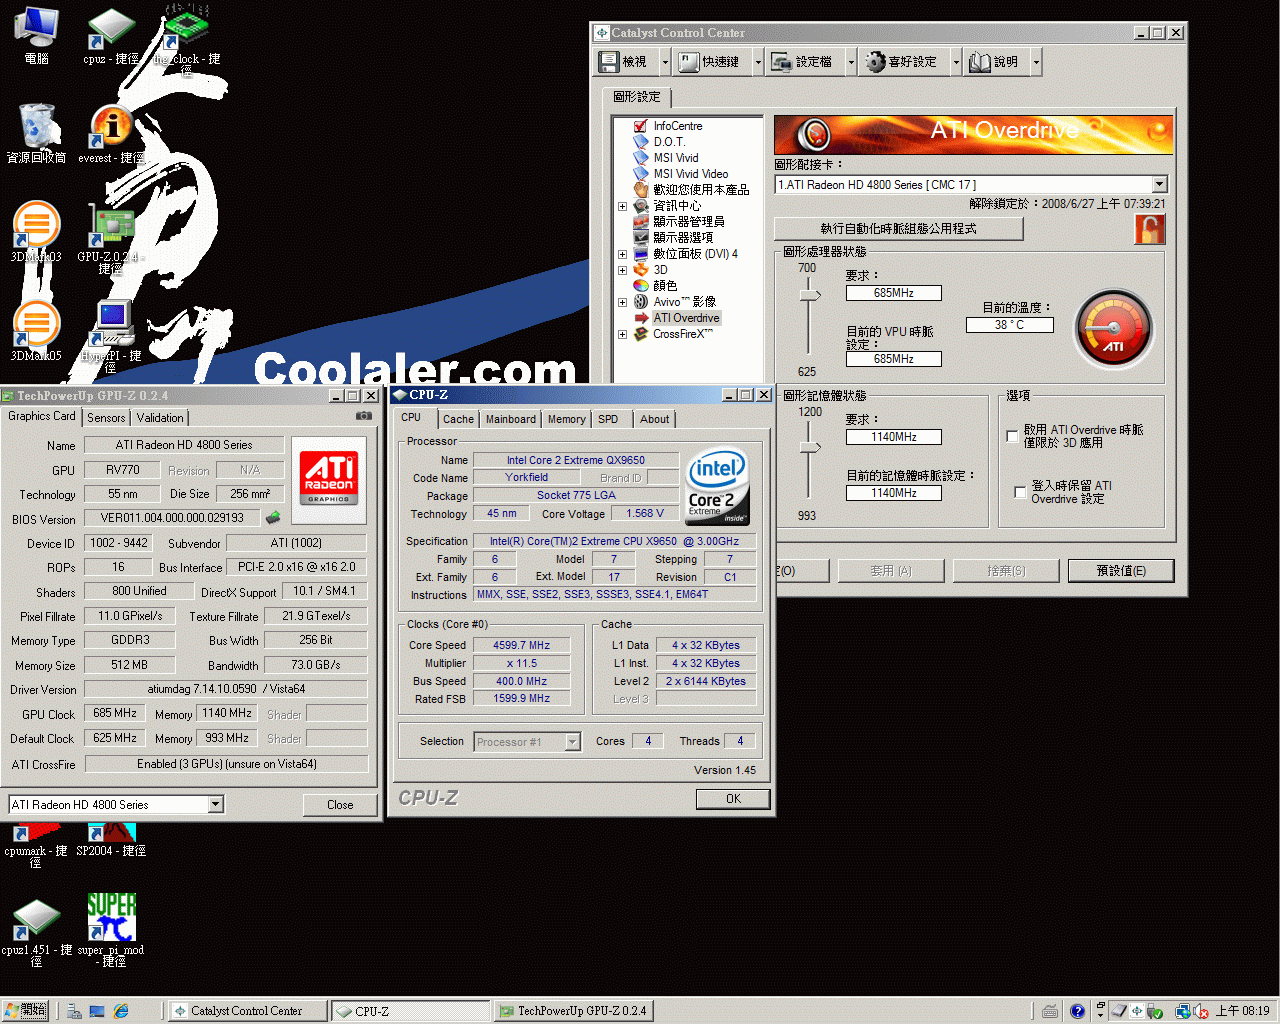Click the requested GPU clock 685MHz field

click(x=893, y=293)
